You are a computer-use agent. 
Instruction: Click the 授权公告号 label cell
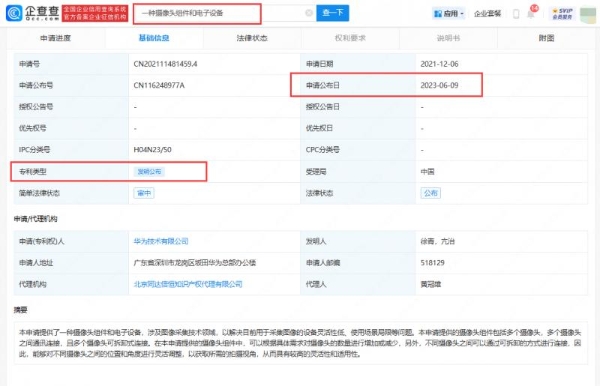coord(71,107)
